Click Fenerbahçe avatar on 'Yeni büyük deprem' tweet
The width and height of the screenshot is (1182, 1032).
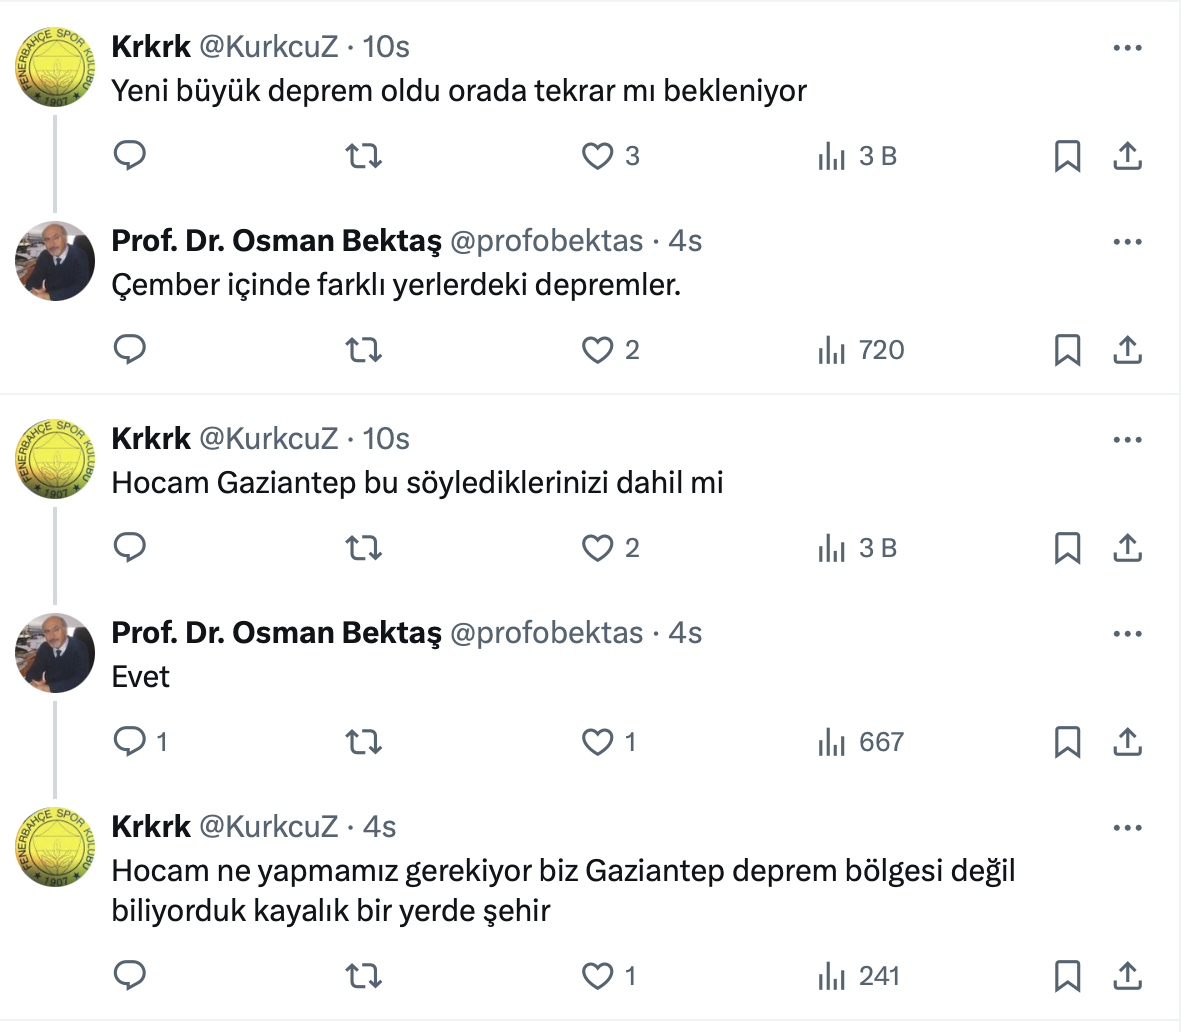(x=55, y=67)
